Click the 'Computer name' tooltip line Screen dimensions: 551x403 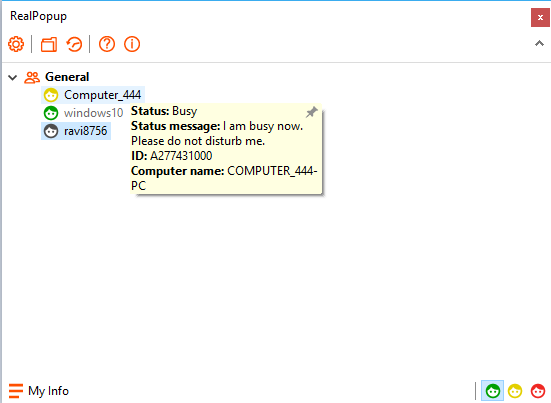(224, 178)
